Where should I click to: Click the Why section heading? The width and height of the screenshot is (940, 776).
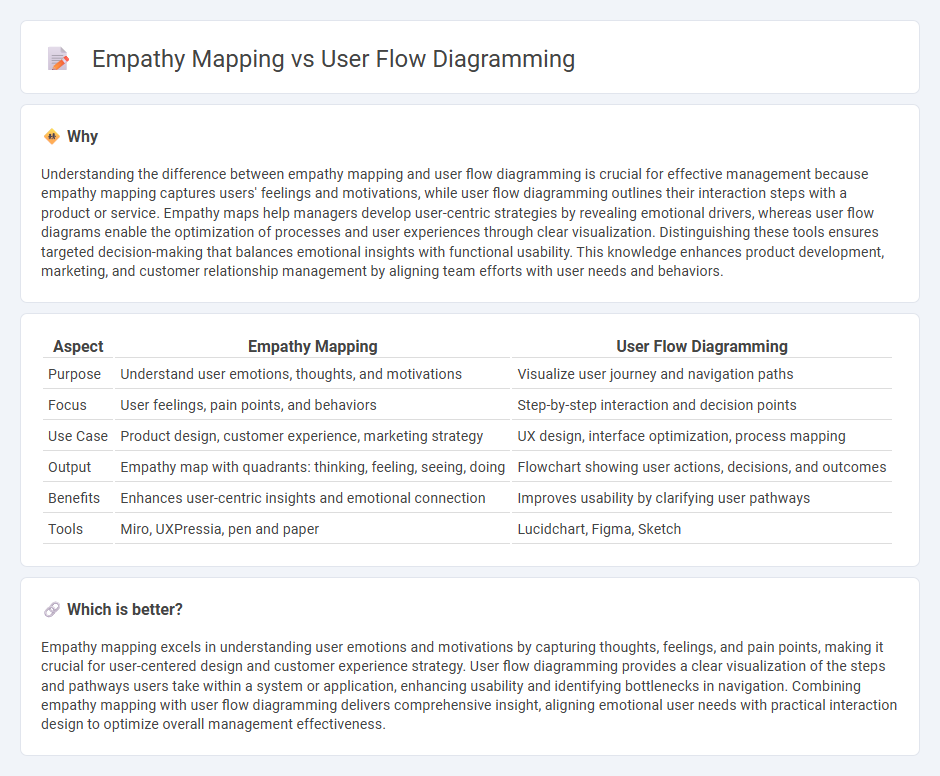point(83,137)
